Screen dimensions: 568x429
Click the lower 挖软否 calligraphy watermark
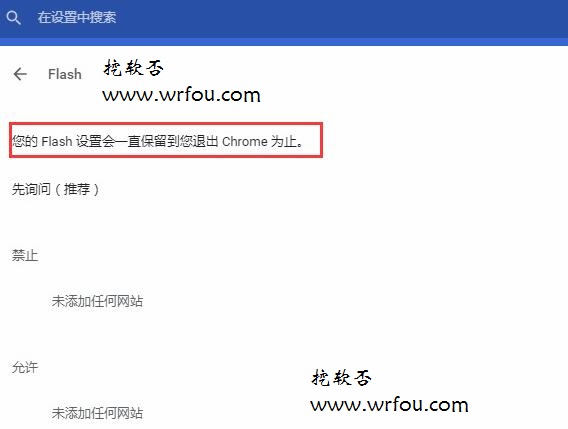(341, 378)
